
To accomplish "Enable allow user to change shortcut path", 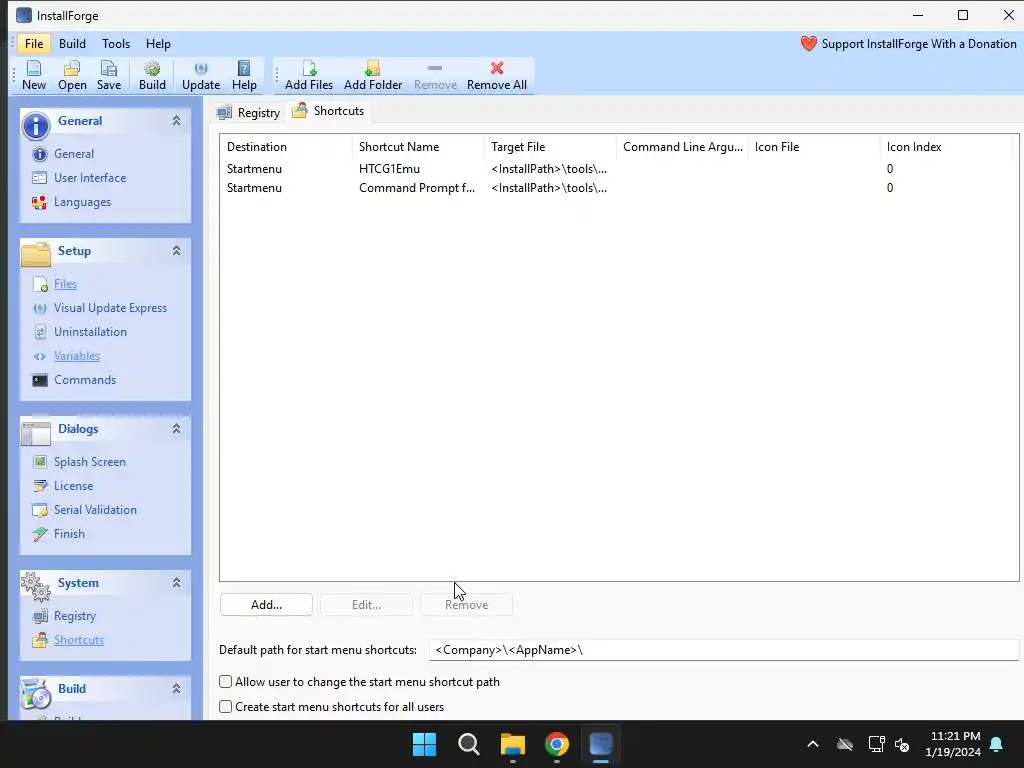I will tap(225, 682).
